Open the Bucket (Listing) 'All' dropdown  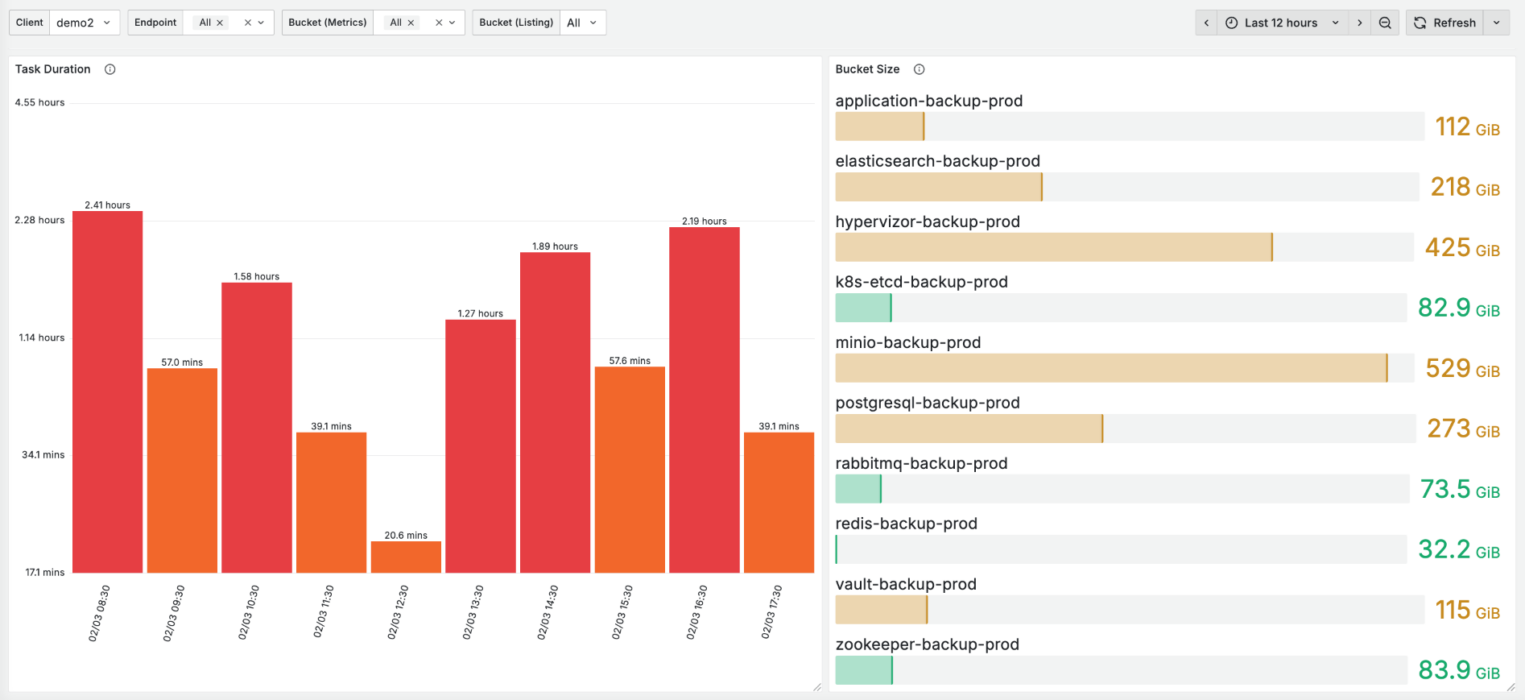582,23
